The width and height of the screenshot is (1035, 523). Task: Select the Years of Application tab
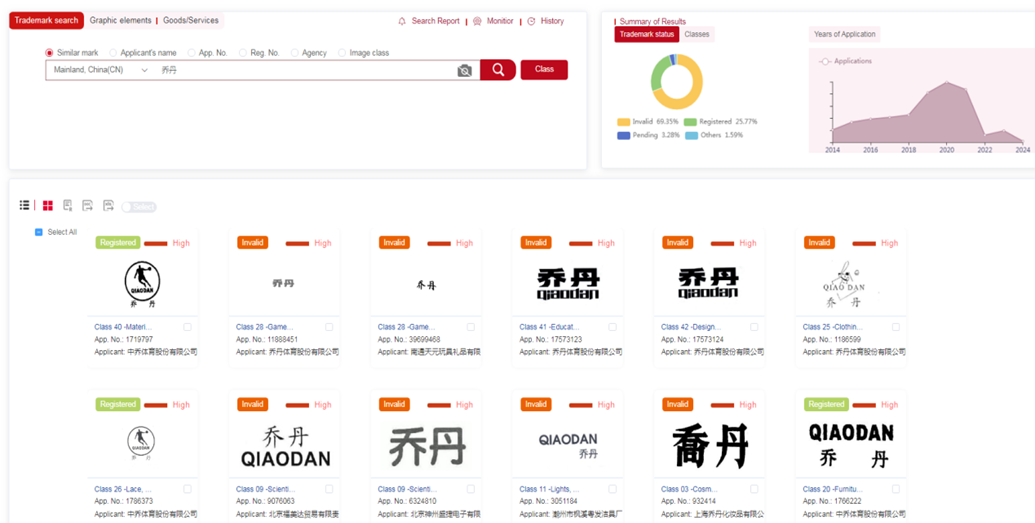844,34
